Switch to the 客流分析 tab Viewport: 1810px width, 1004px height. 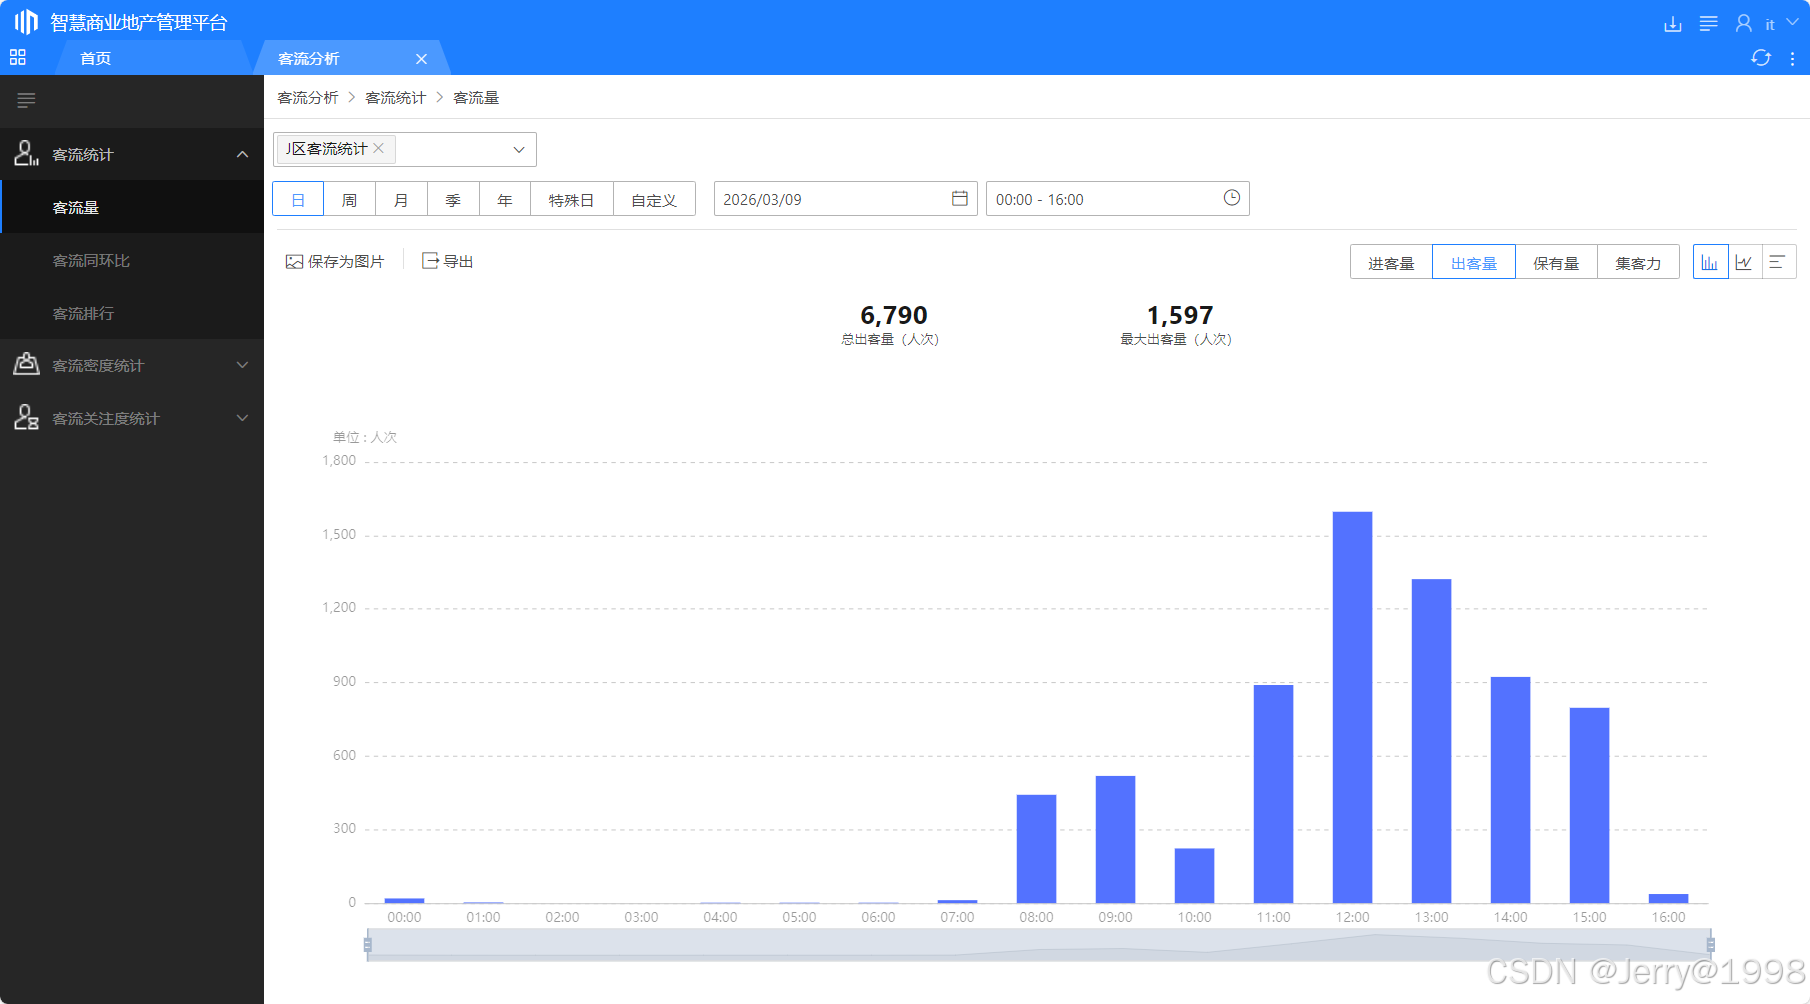pos(309,58)
